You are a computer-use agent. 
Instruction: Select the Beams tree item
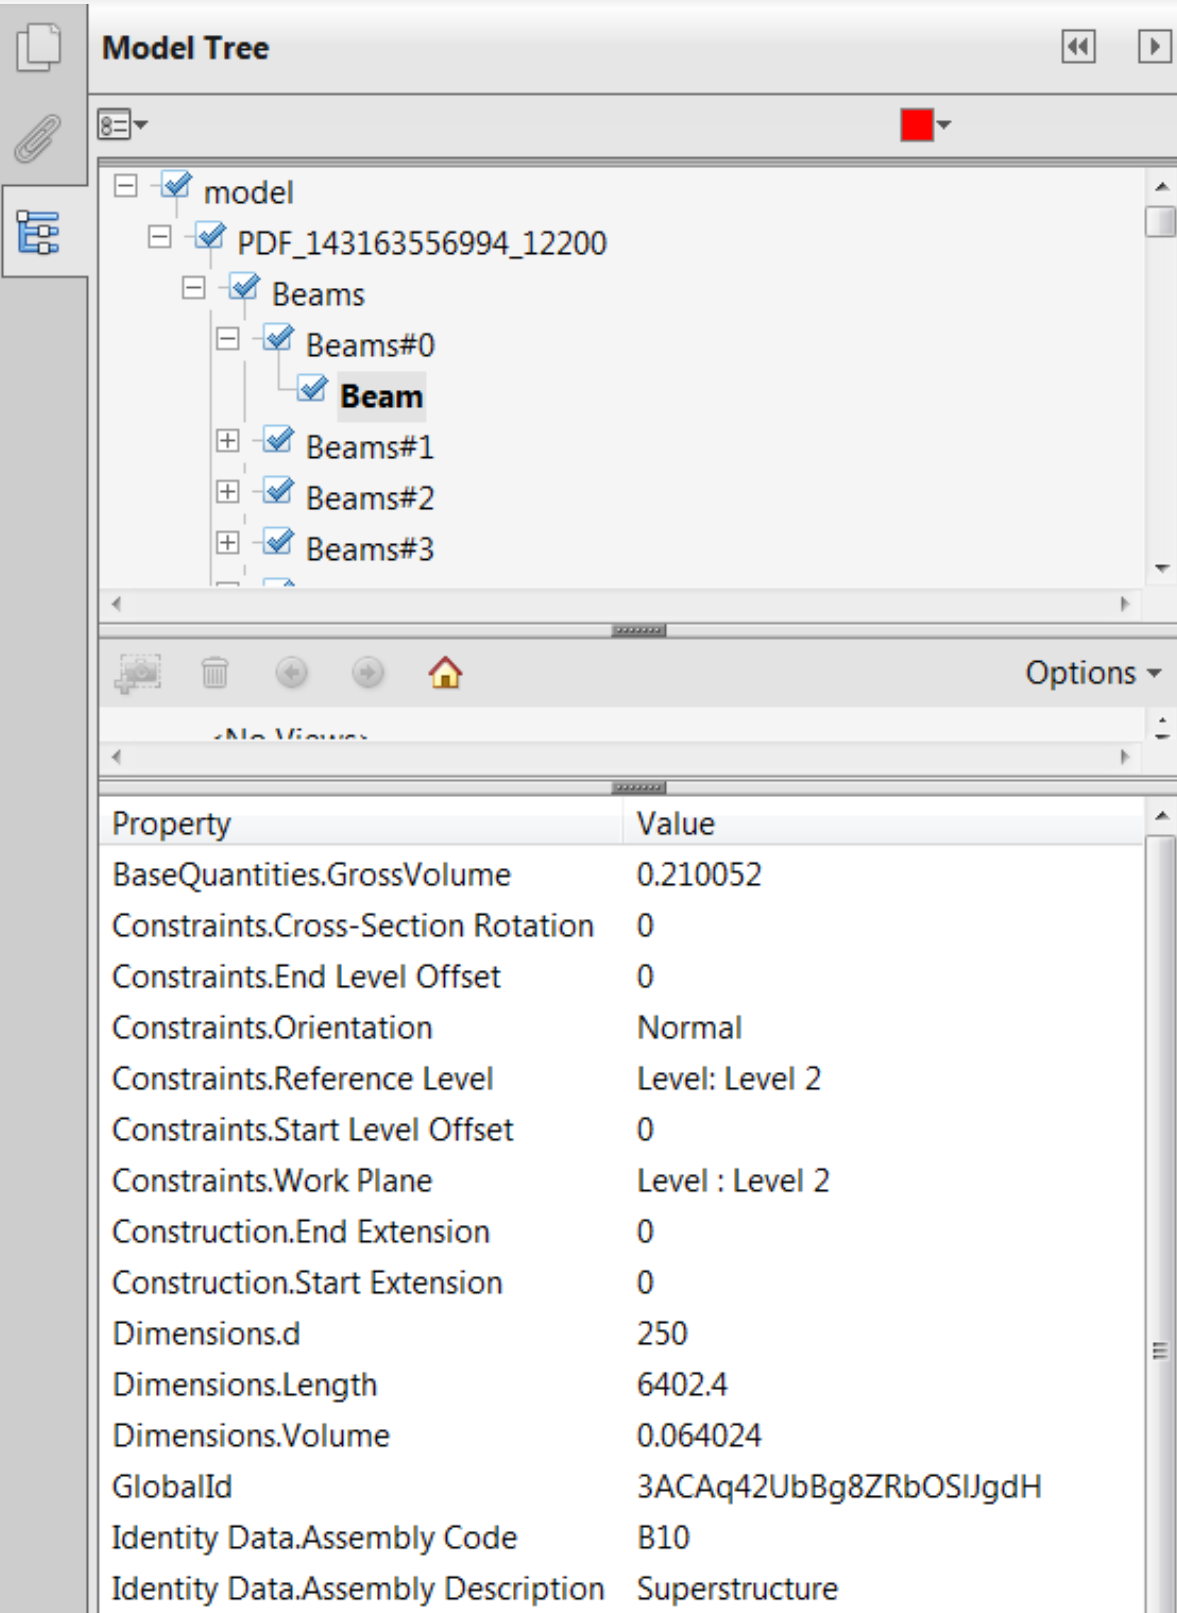(318, 294)
